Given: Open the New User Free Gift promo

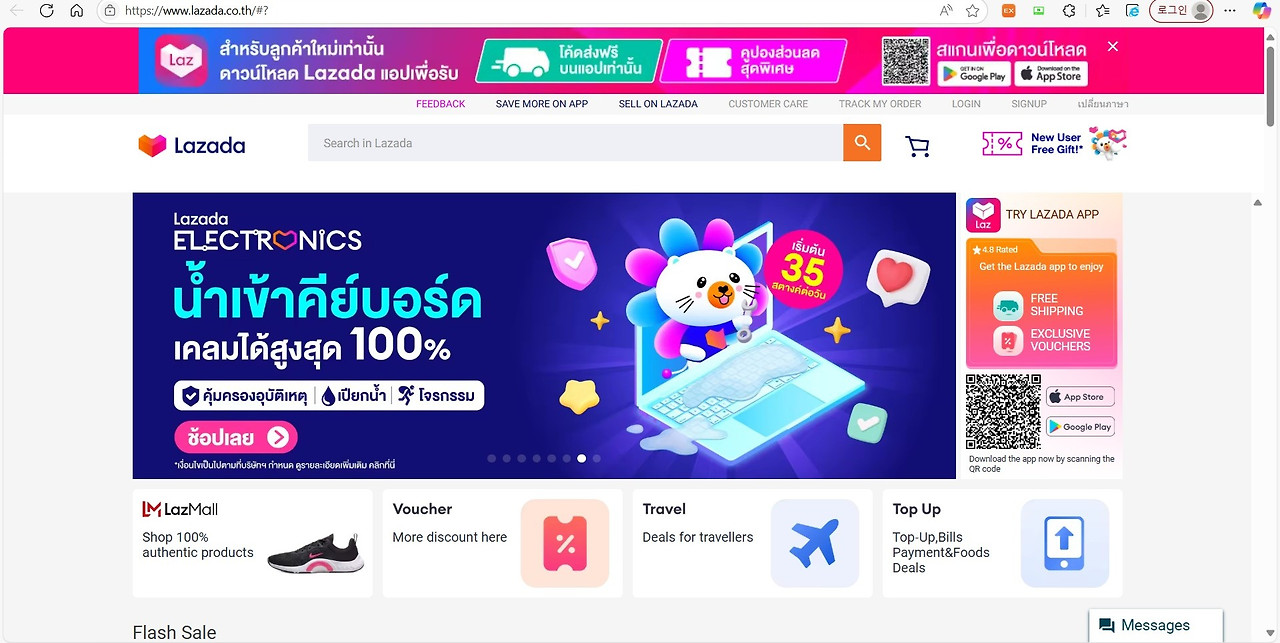Looking at the screenshot, I should click(x=1054, y=144).
